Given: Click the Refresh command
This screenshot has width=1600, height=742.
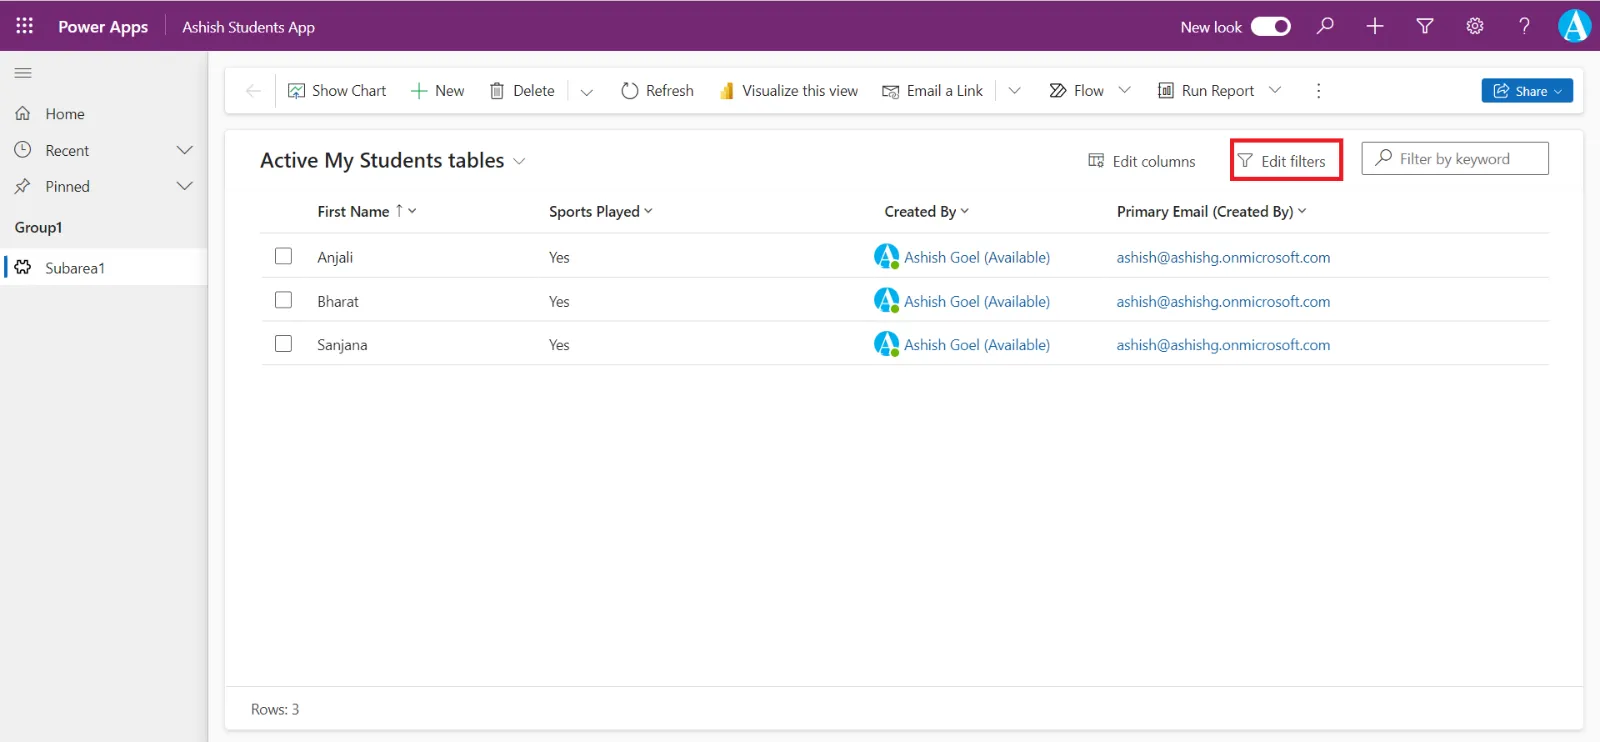Looking at the screenshot, I should (657, 91).
